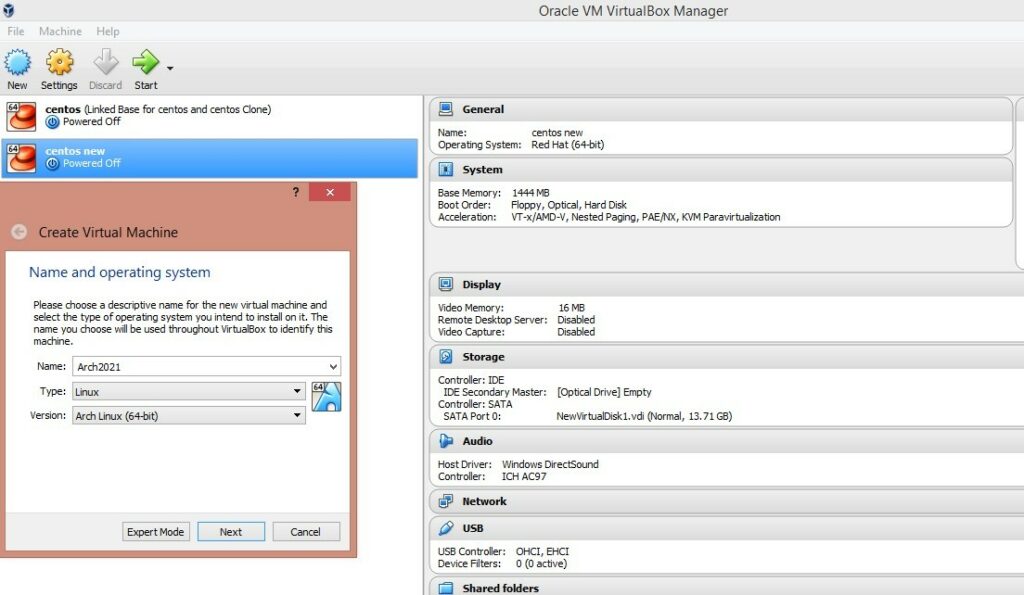Select the centos linked base VM entry
1024x595 pixels.
click(x=210, y=116)
